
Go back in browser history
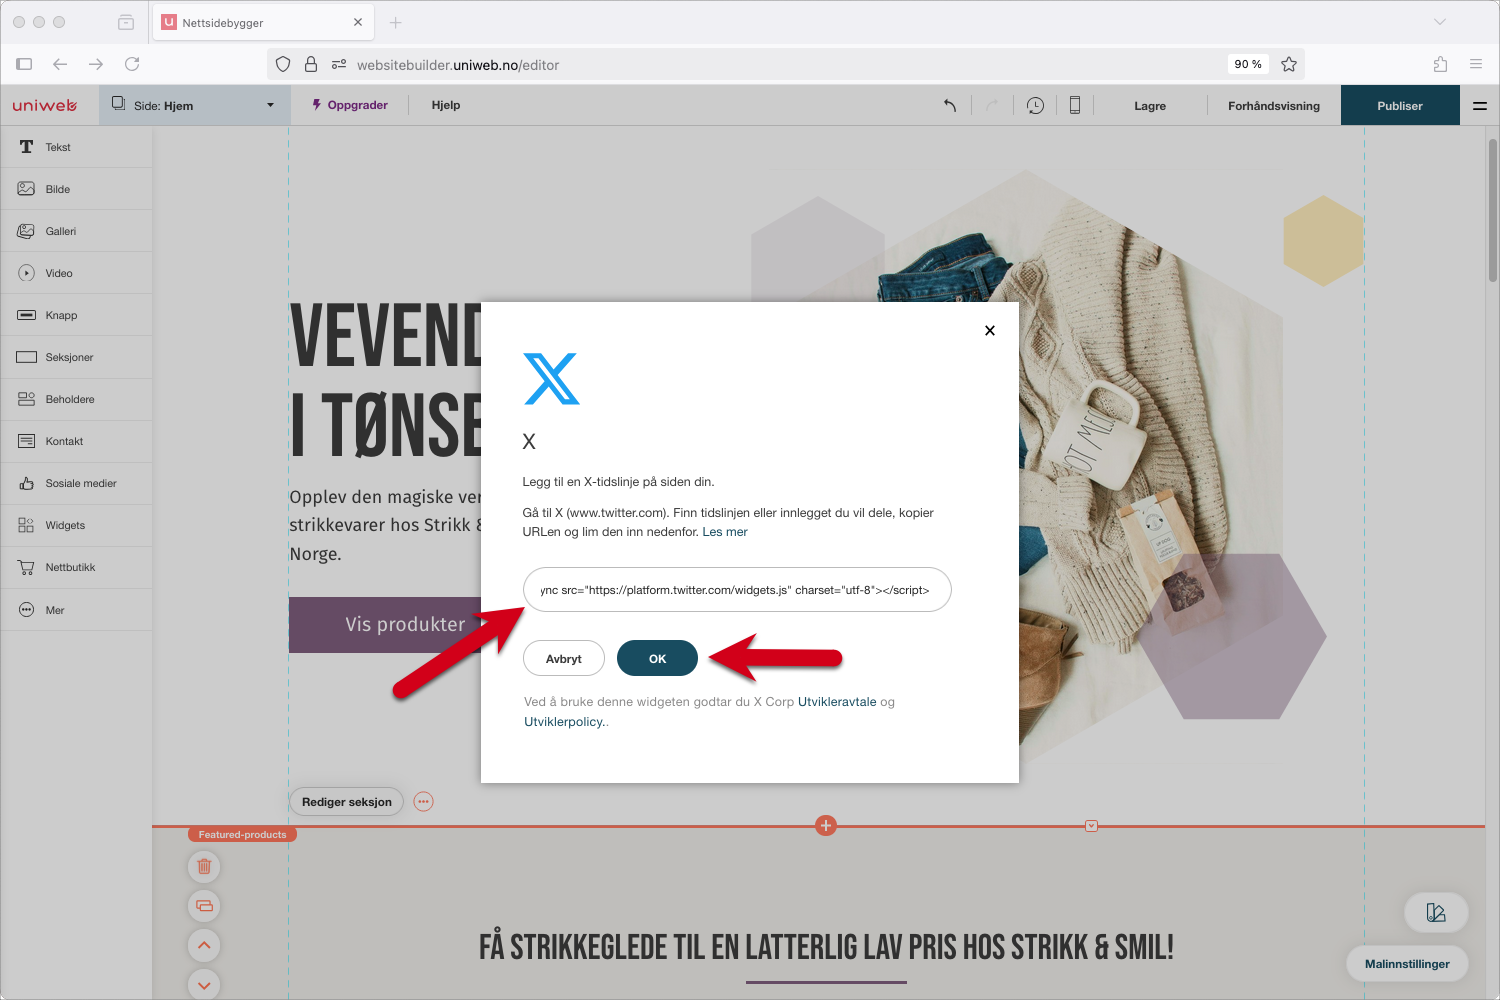tap(60, 64)
